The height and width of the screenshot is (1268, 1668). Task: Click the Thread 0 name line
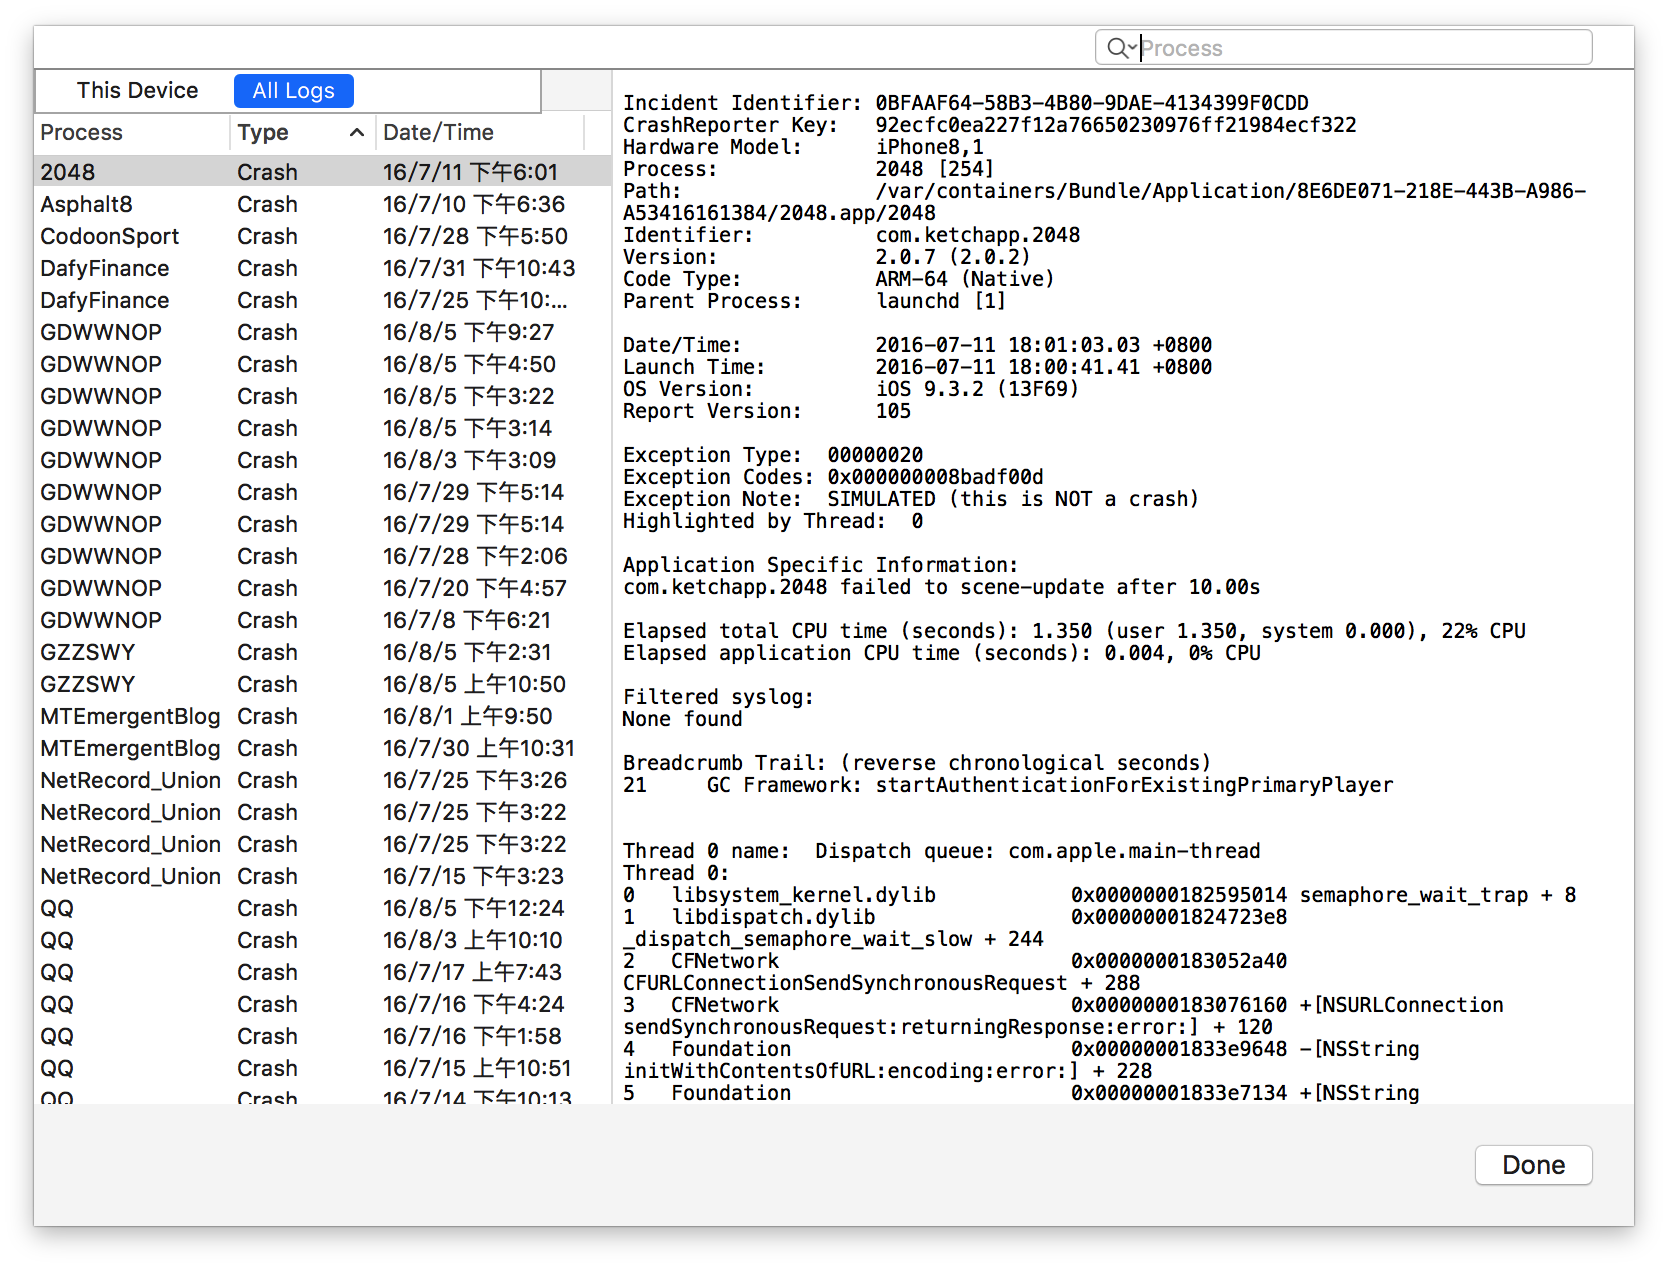(941, 851)
